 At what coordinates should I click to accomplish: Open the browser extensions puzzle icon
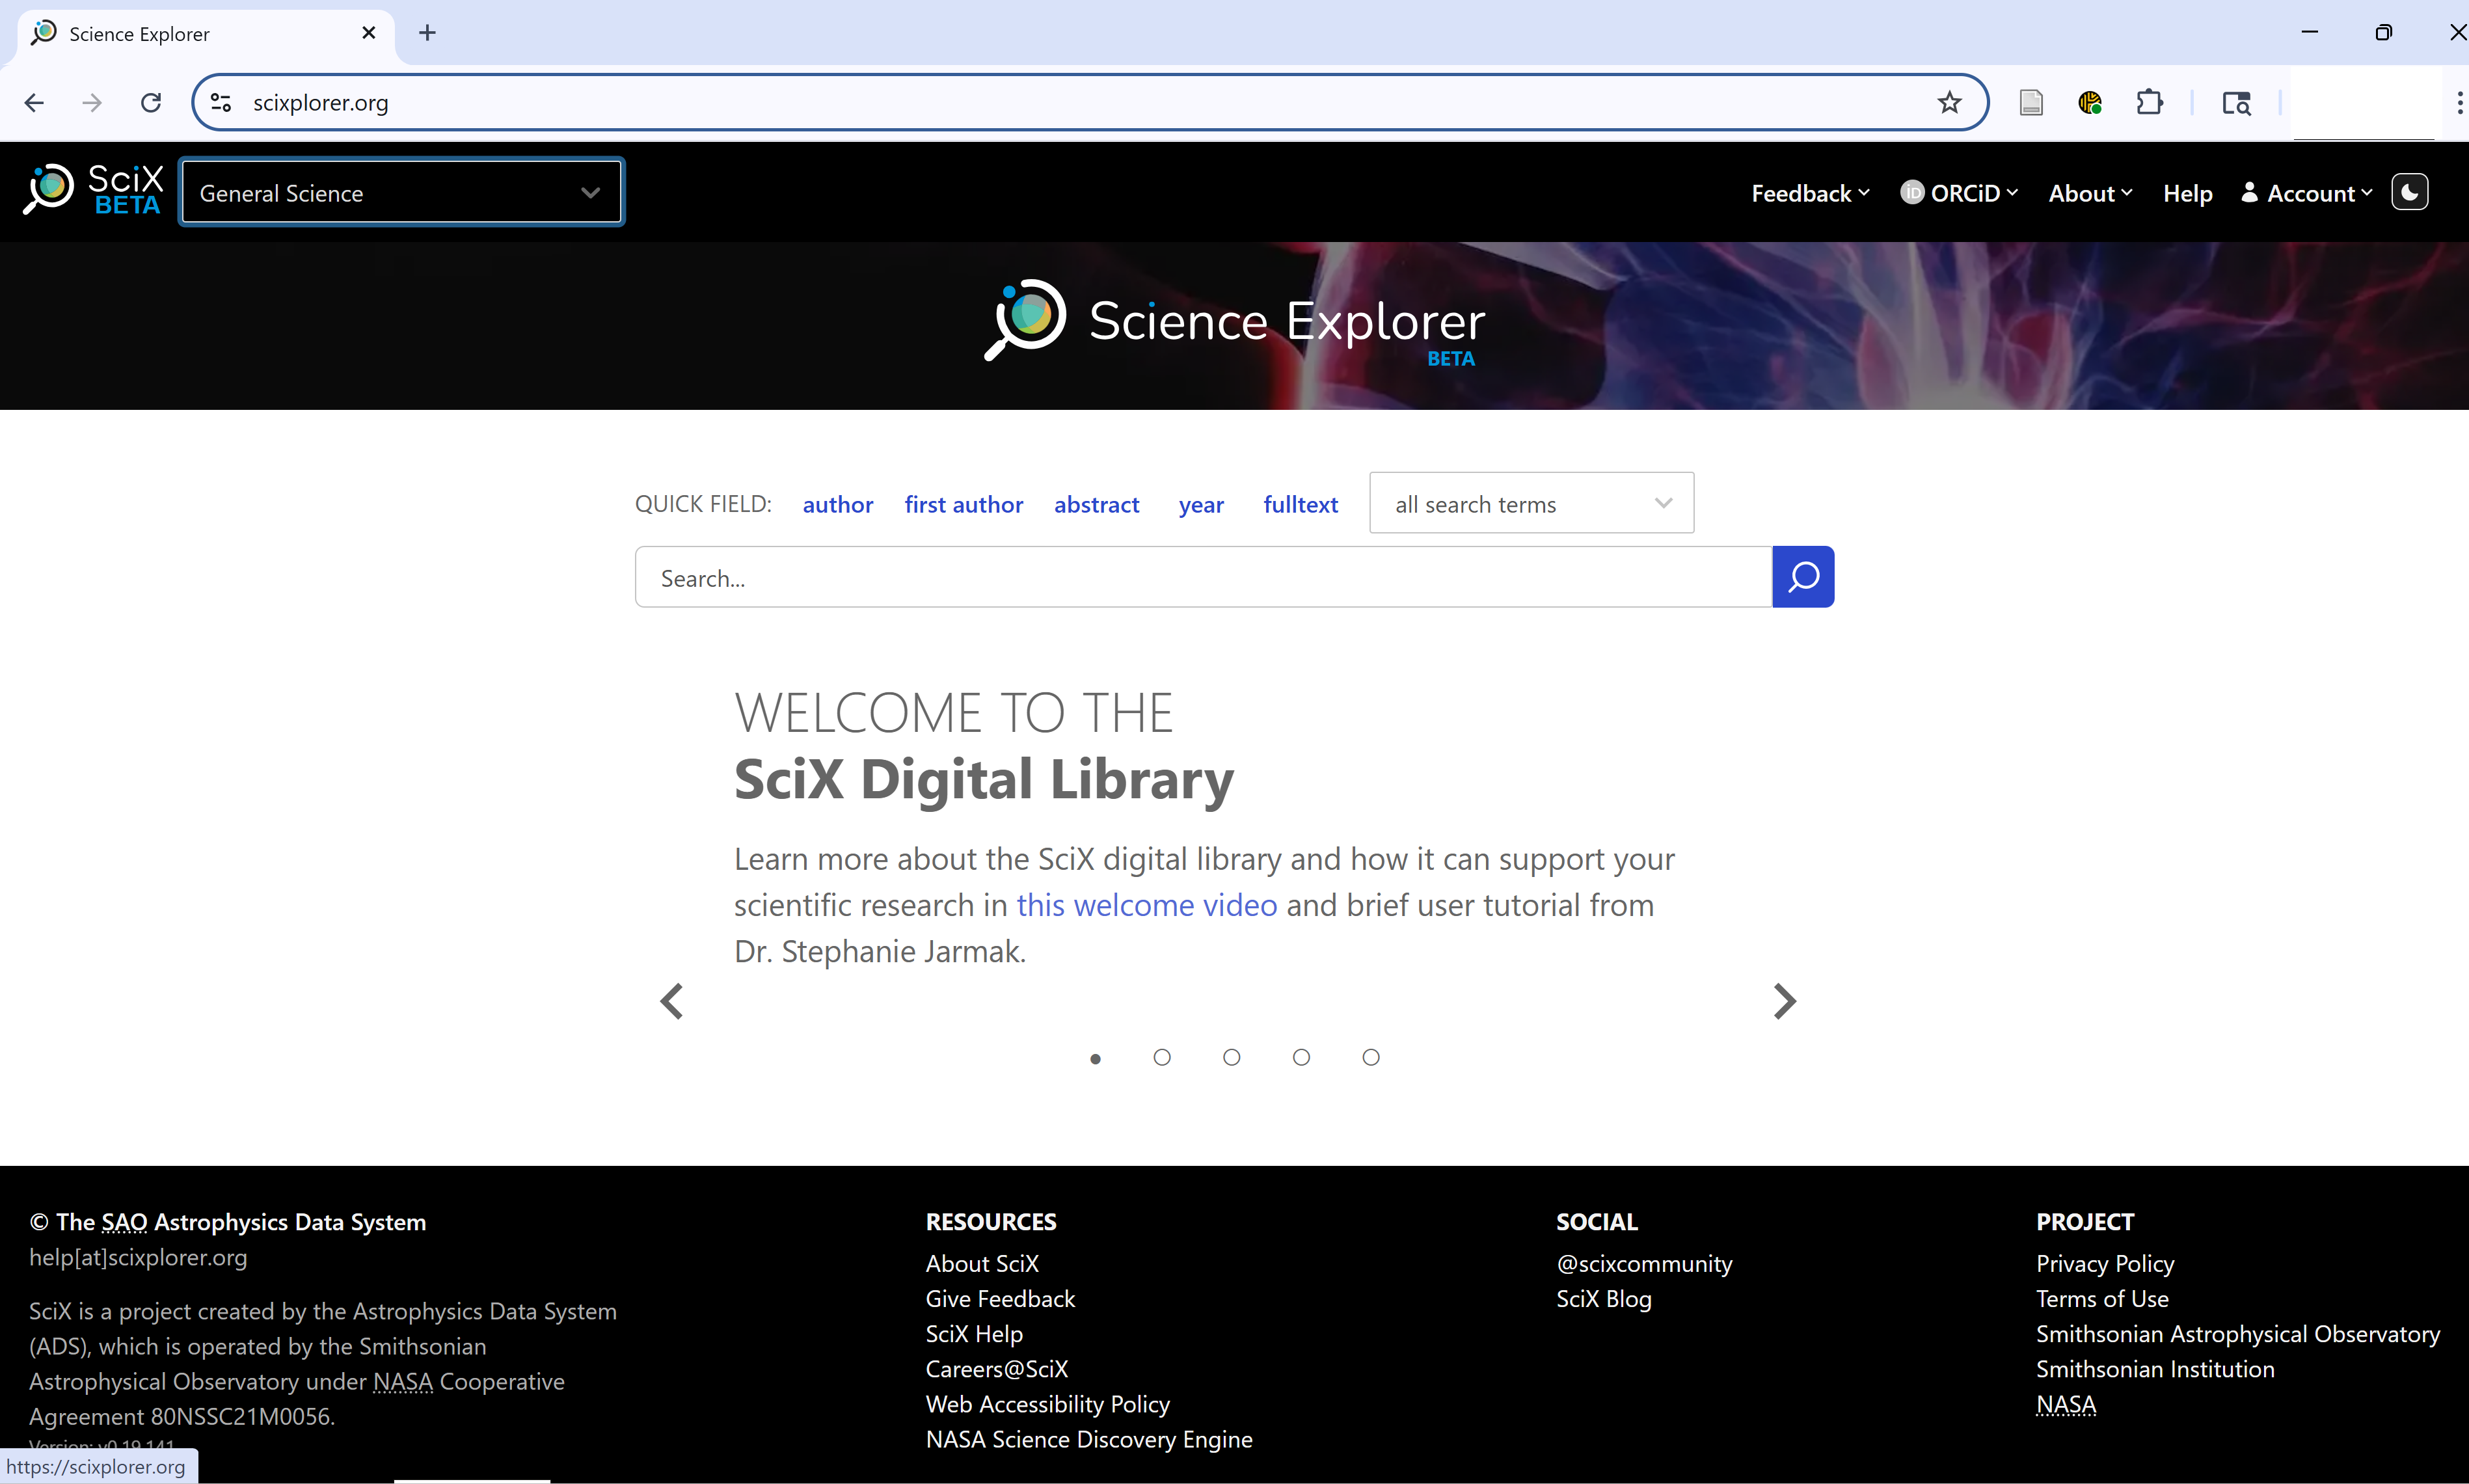pos(2149,102)
